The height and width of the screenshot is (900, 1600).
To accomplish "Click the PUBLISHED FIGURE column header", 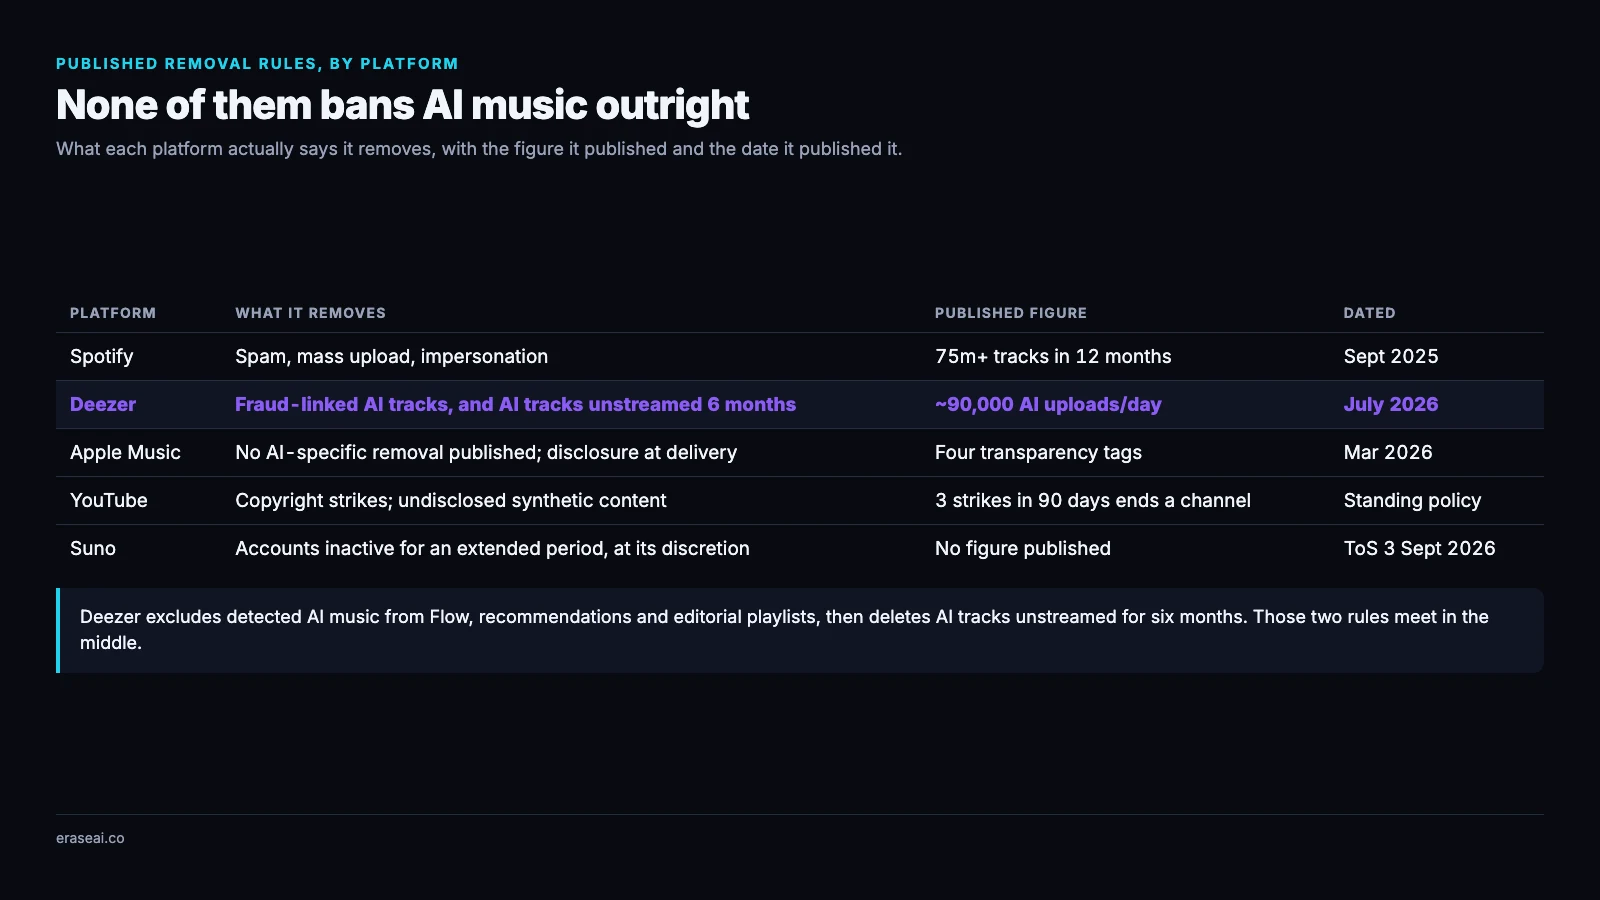I will pos(1010,313).
